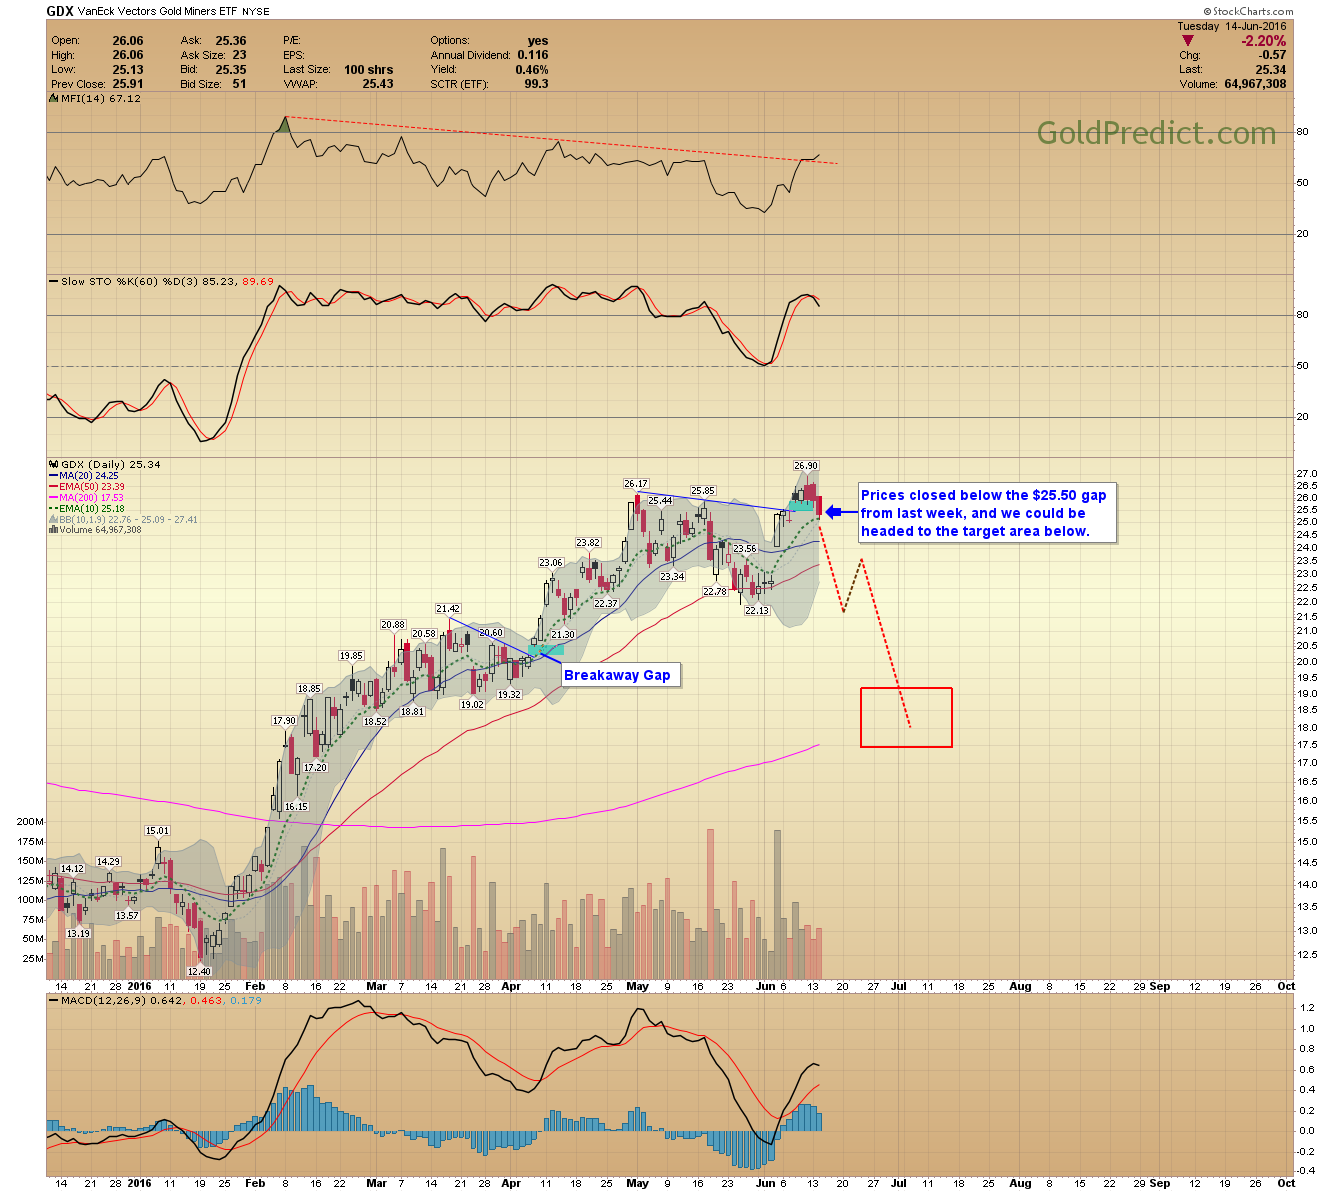Select the header Volume 64,967,308 value
The height and width of the screenshot is (1192, 1340).
coord(1255,84)
